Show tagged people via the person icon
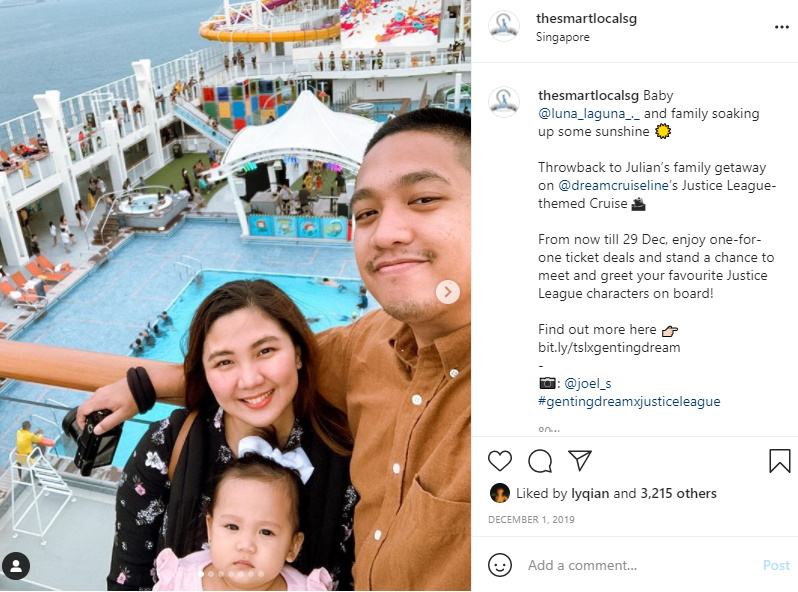The height and width of the screenshot is (592, 798). tap(16, 566)
